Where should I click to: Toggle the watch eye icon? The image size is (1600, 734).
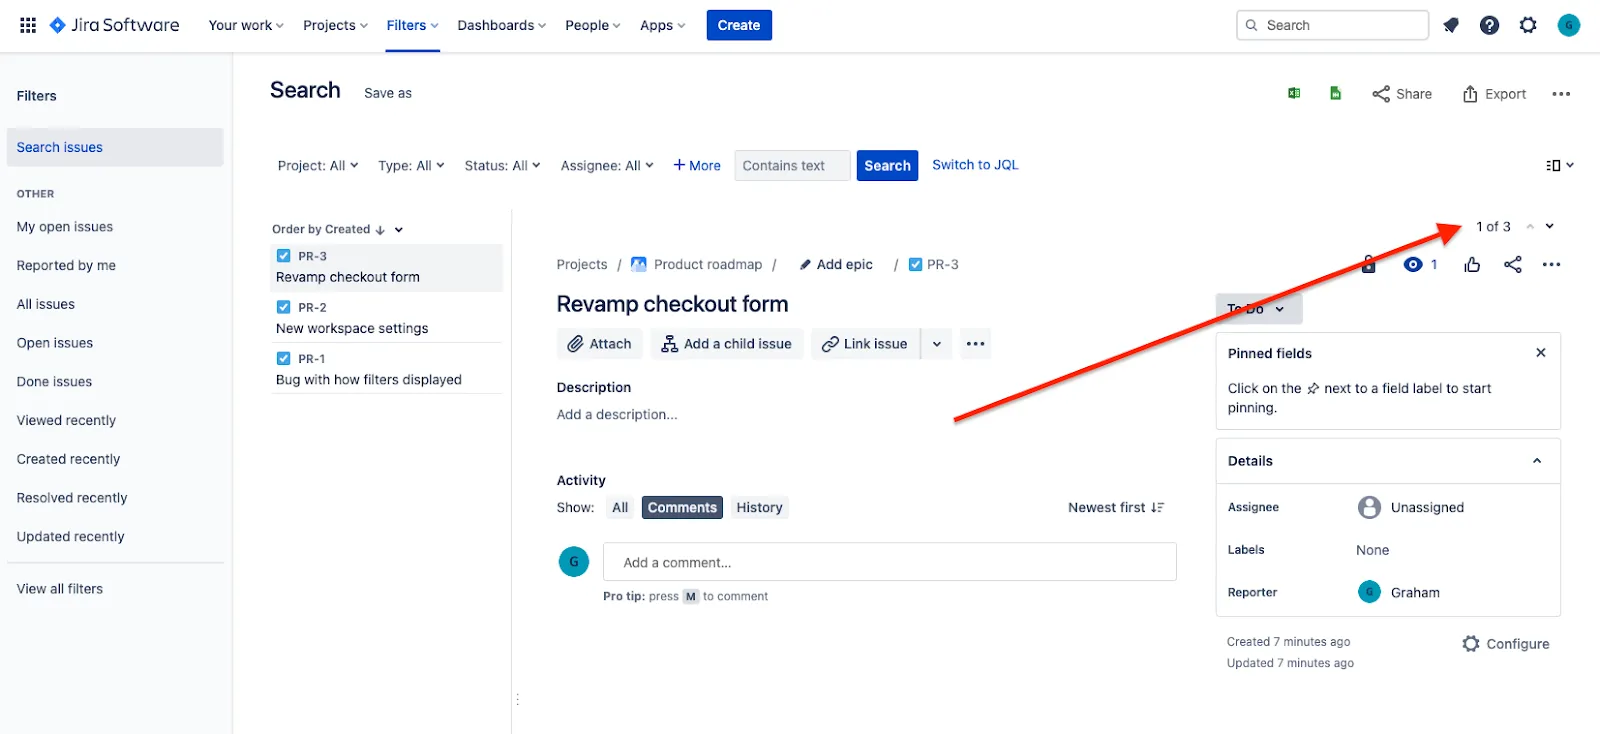[1413, 265]
